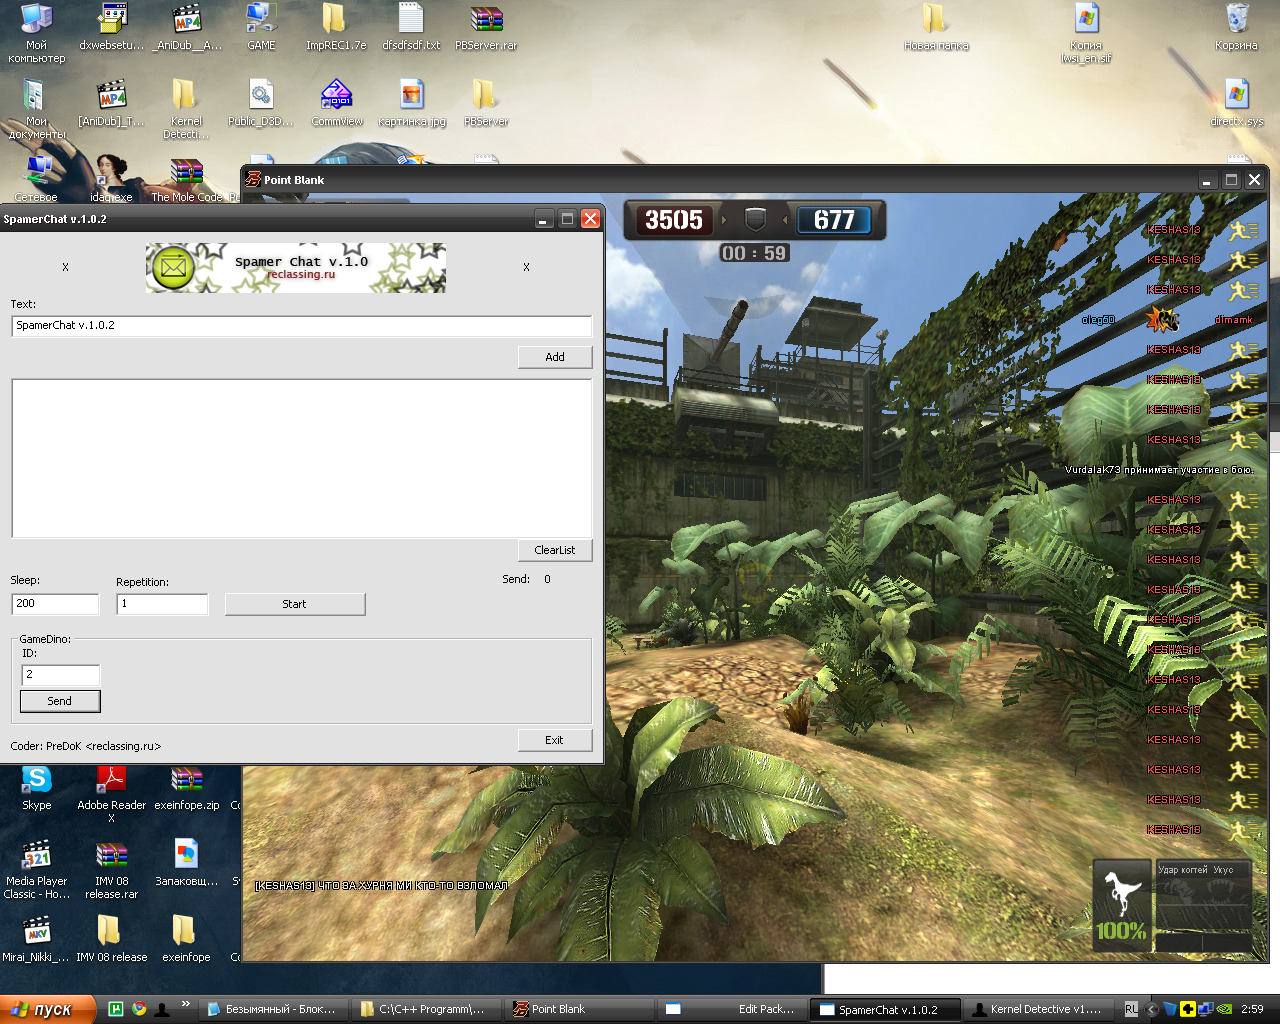1280x1024 pixels.
Task: Click the Coder: PreDoK credit text
Action: click(86, 746)
